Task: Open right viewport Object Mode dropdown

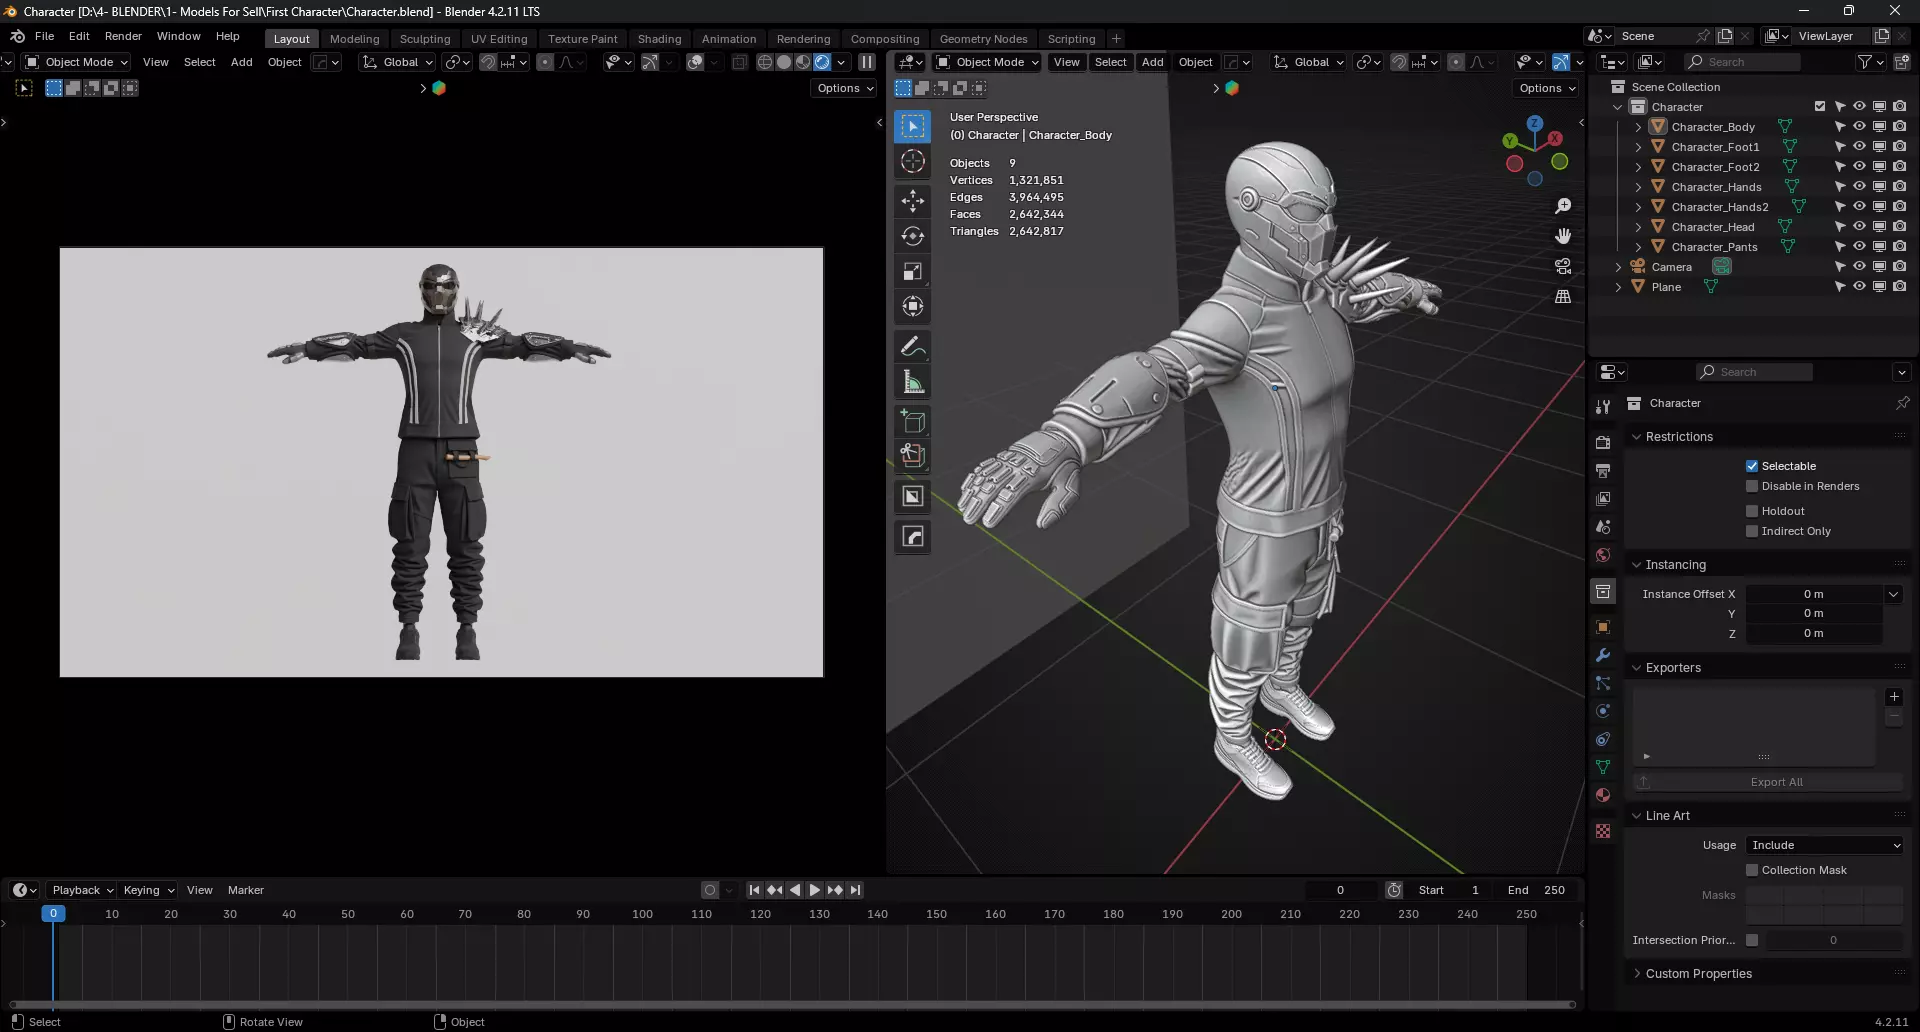Action: point(987,62)
